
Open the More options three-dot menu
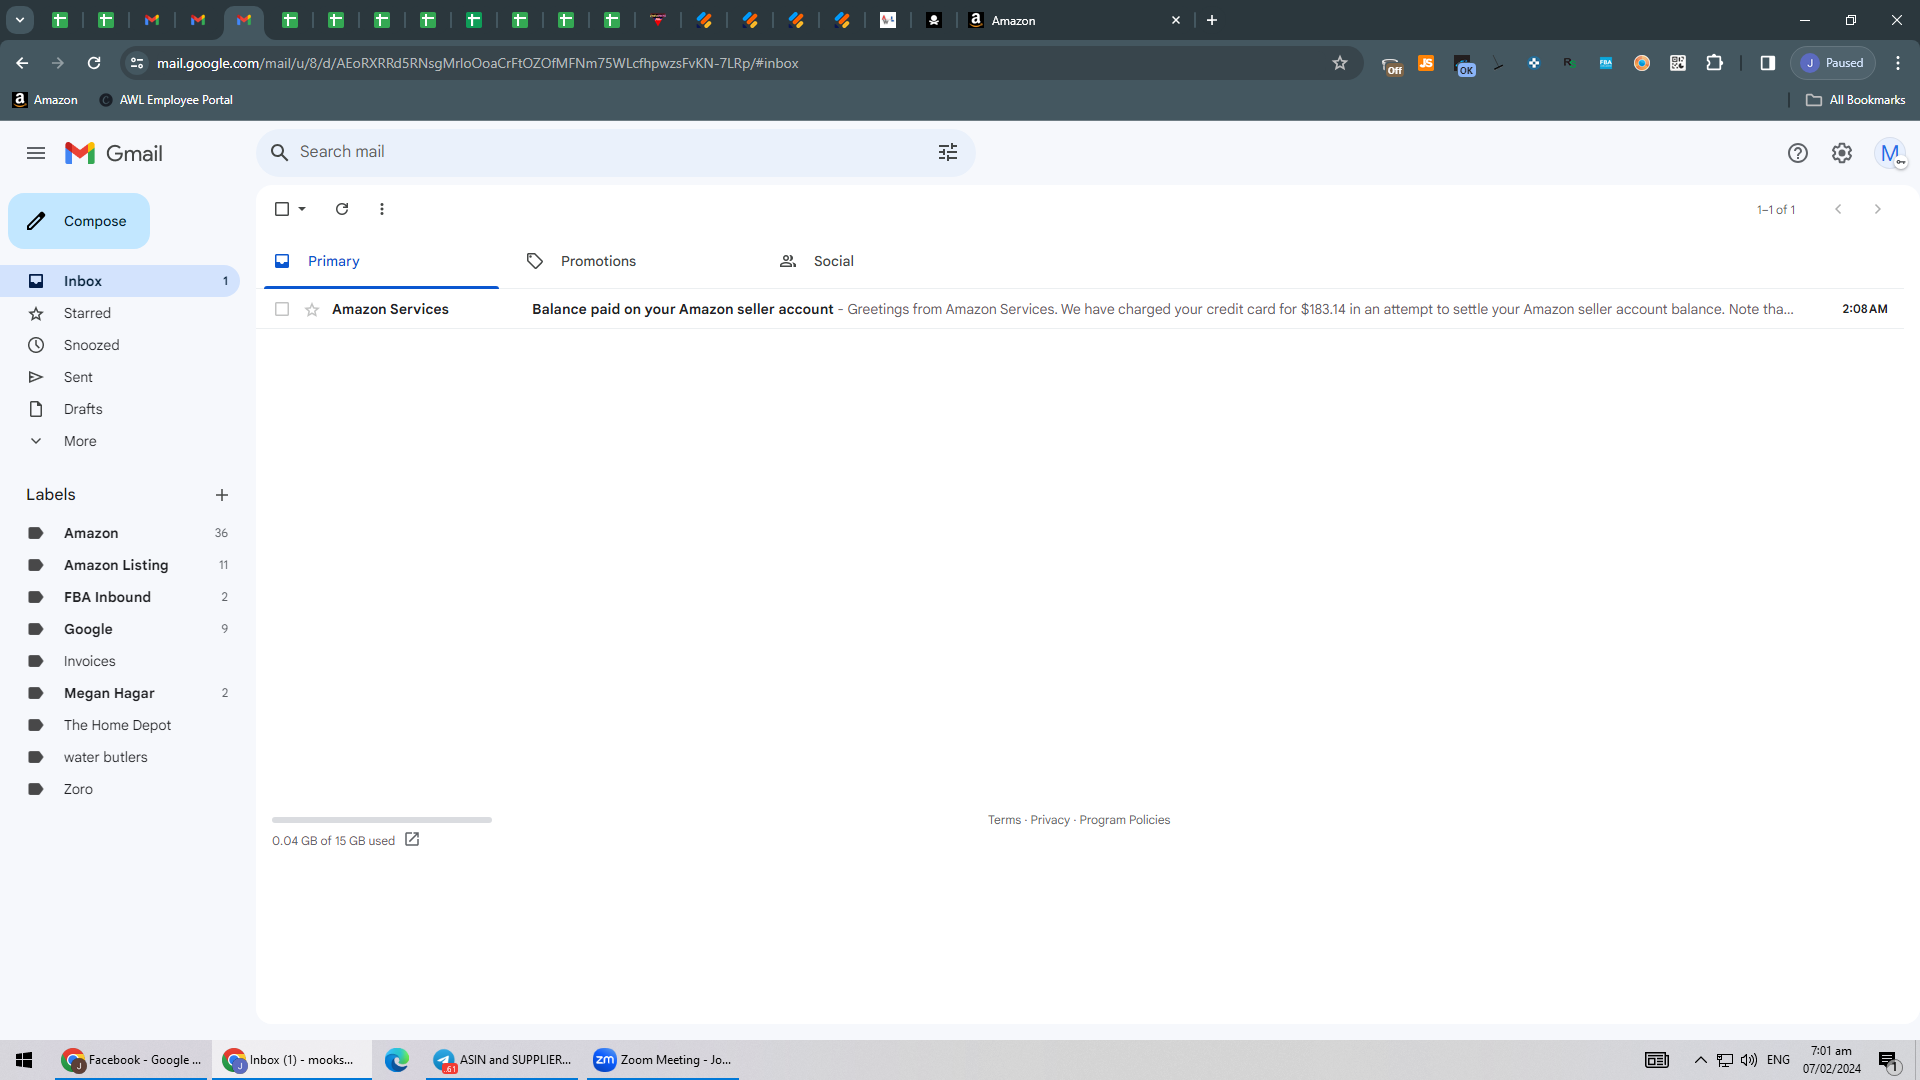(x=382, y=209)
